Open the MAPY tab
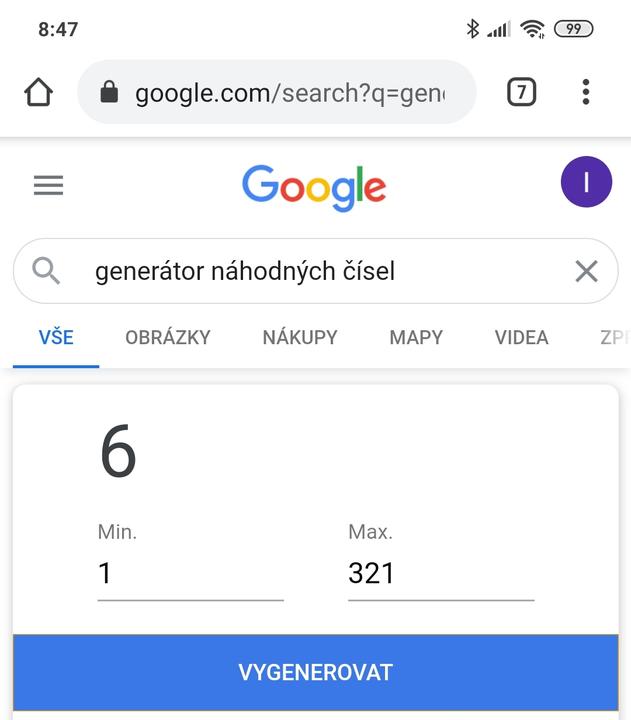Screen dimensions: 631x720 click(416, 338)
